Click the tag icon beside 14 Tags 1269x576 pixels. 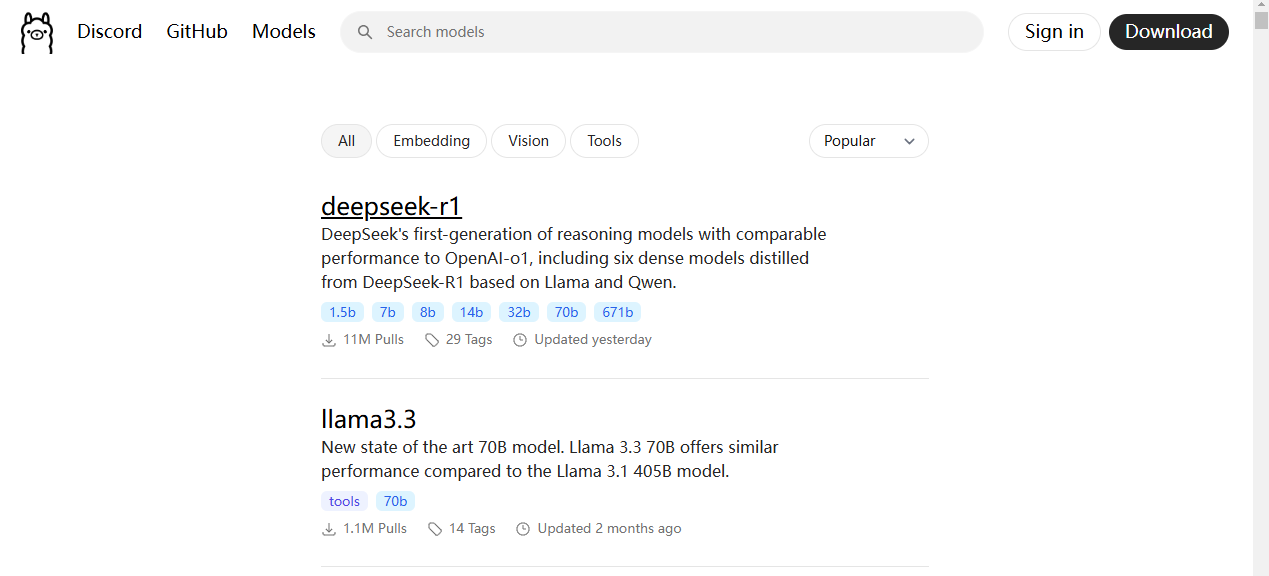pyautogui.click(x=435, y=529)
